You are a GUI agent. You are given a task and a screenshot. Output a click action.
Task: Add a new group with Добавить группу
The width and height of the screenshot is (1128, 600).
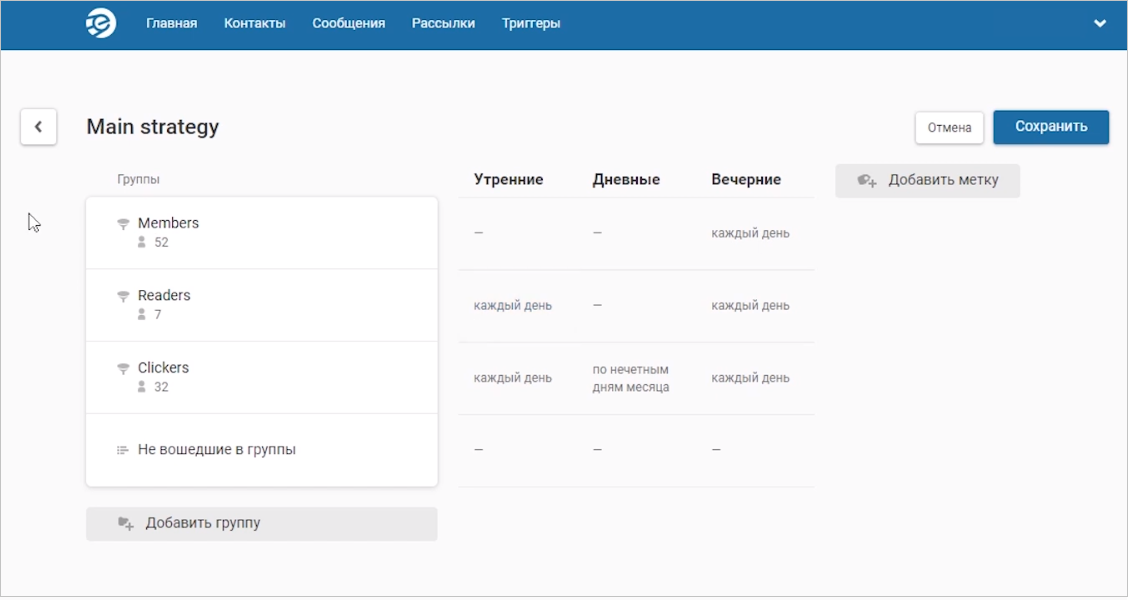point(261,523)
